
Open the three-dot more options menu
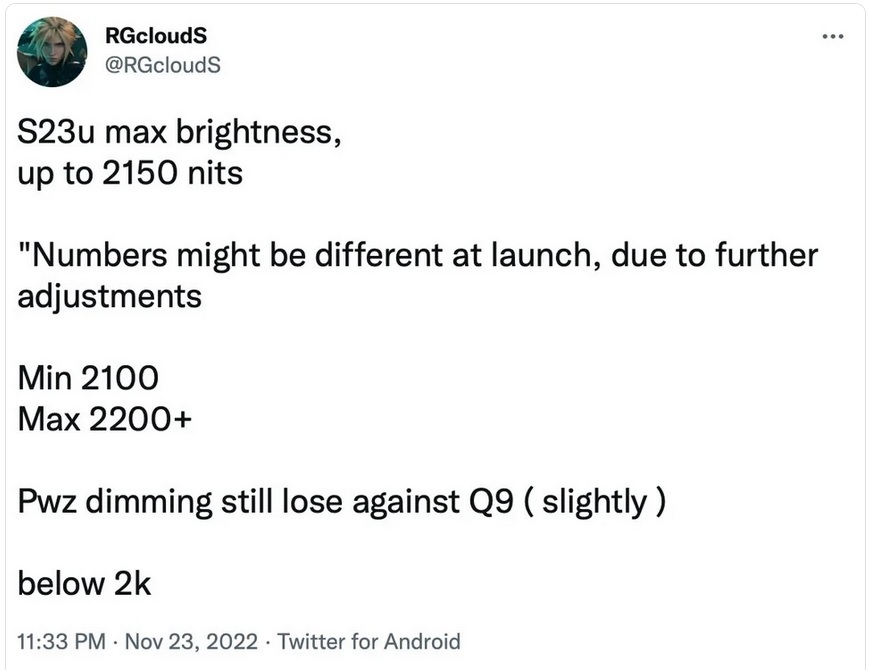pos(832,37)
